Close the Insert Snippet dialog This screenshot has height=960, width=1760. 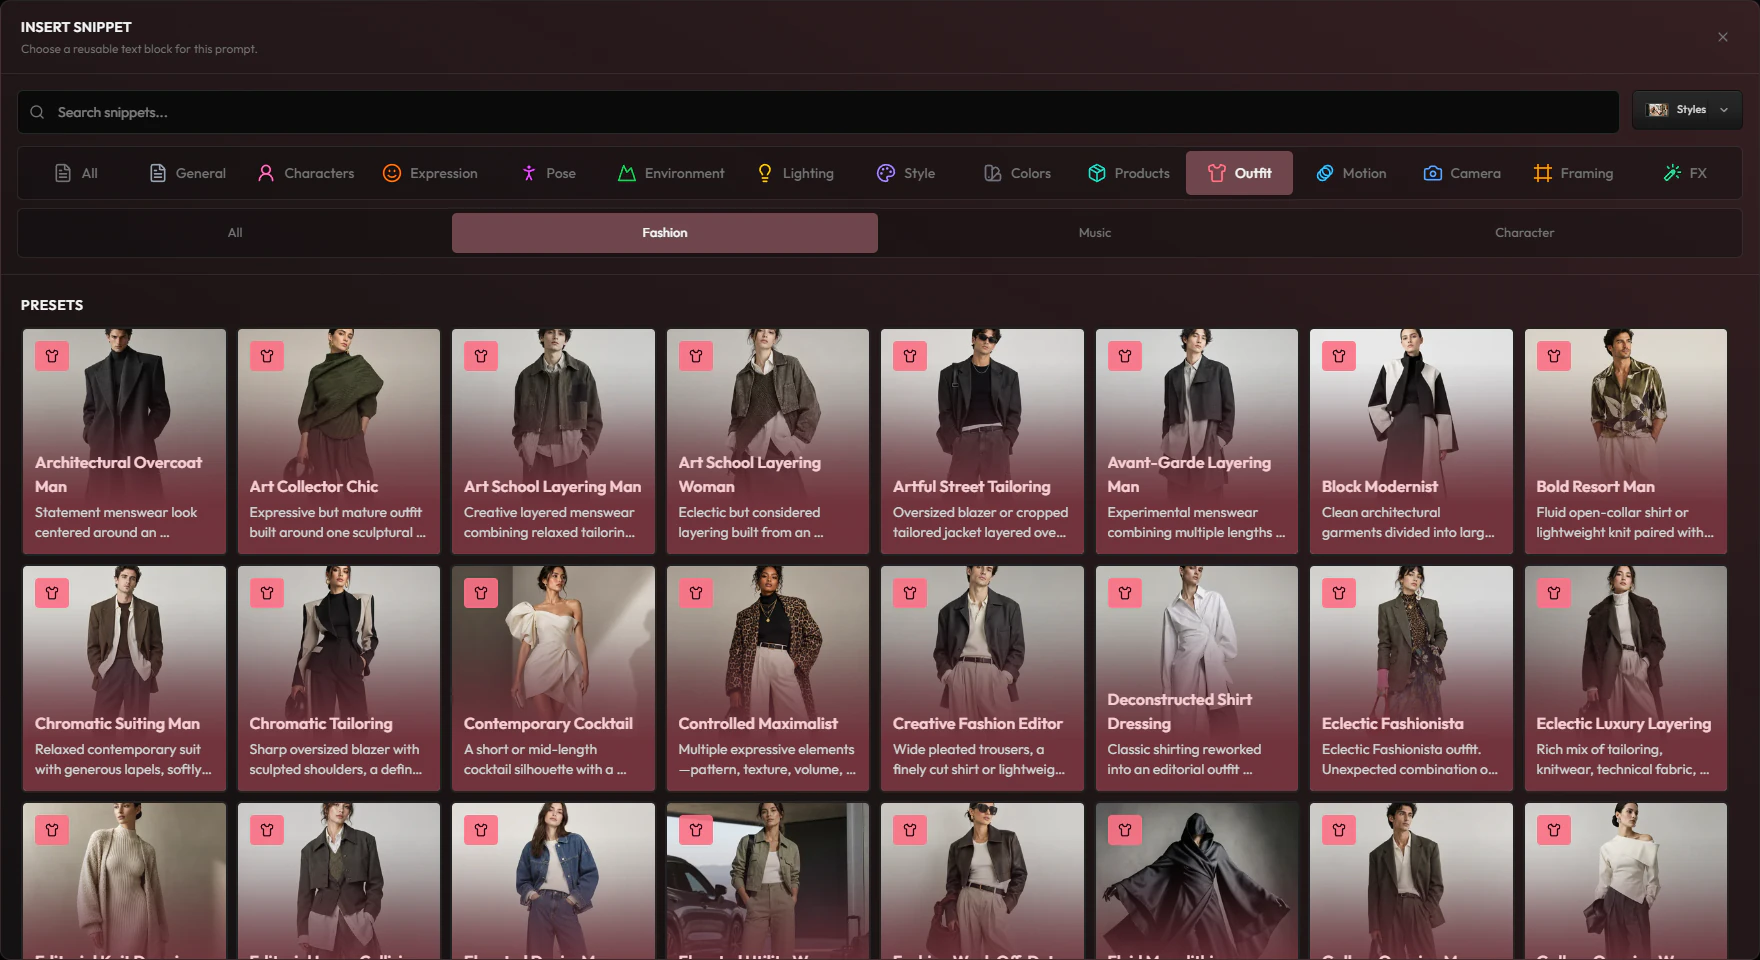point(1722,37)
